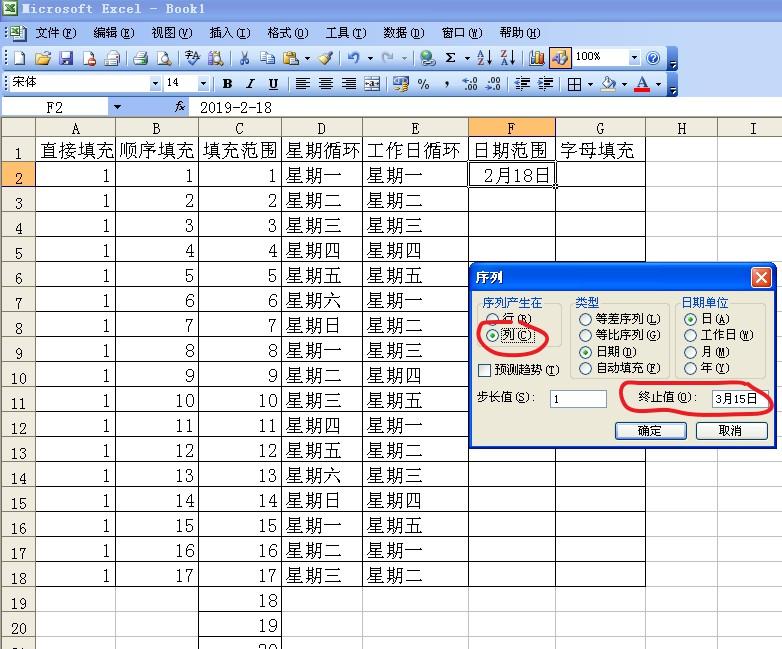The width and height of the screenshot is (782, 649).
Task: Close the 序列 dialog
Action: [x=761, y=277]
